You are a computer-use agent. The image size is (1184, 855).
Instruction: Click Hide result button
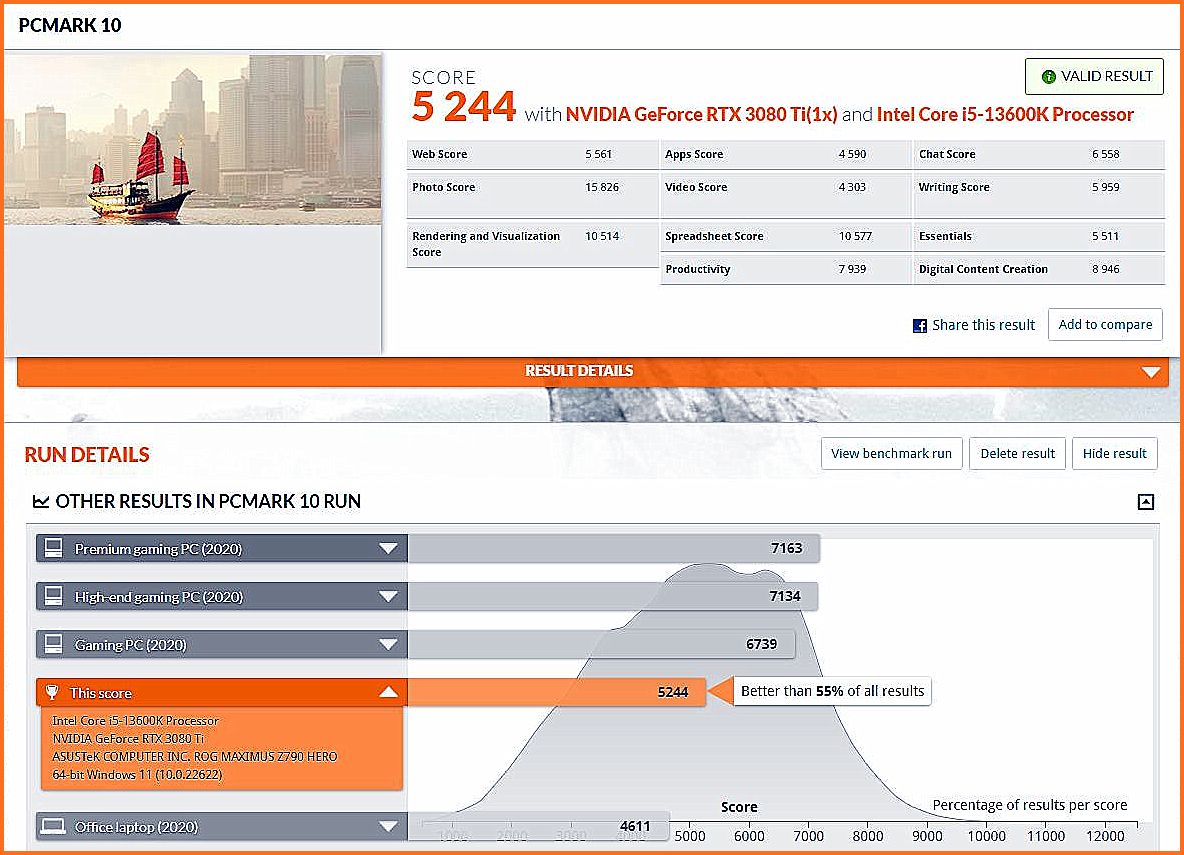(x=1115, y=454)
